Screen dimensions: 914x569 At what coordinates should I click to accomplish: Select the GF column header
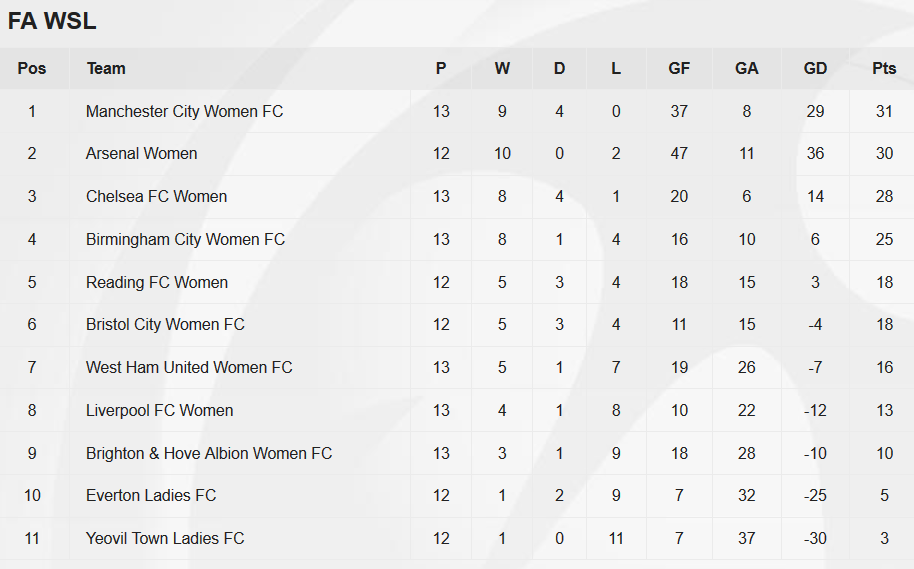679,68
